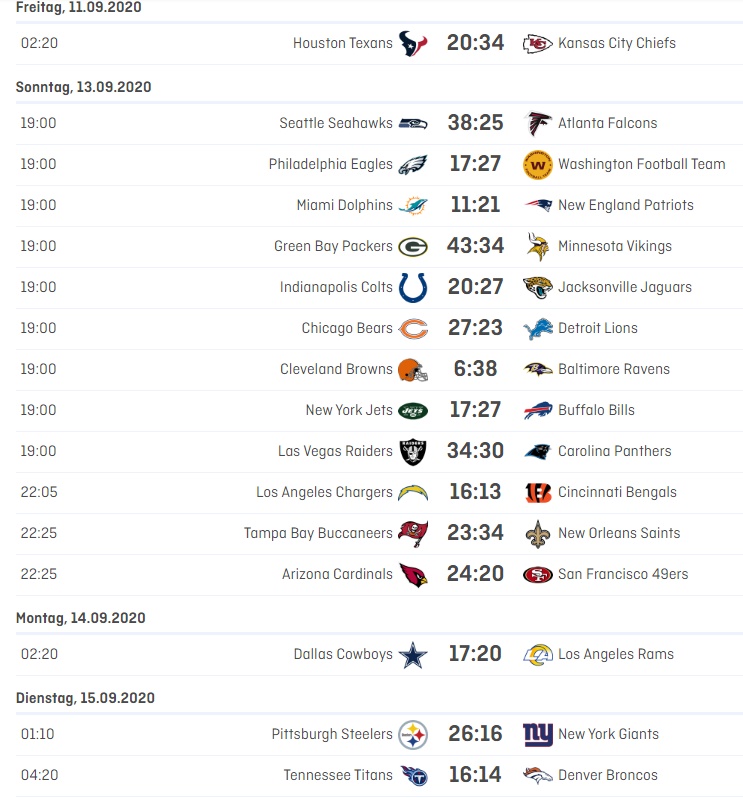Click the Tampa Bay Buccaneers team name
This screenshot has width=743, height=798.
pyautogui.click(x=318, y=533)
